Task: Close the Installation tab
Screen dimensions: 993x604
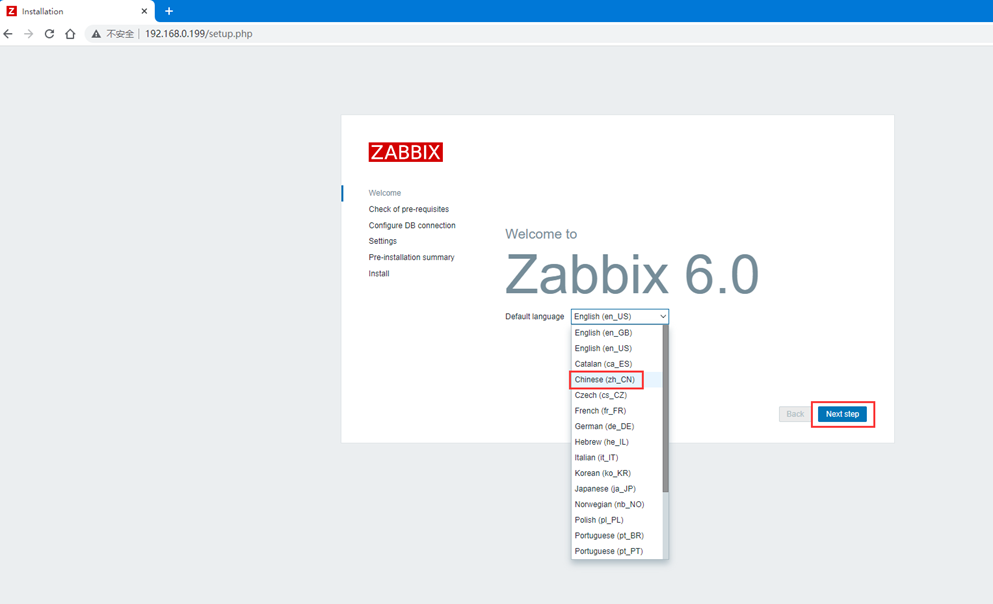Action: 144,11
